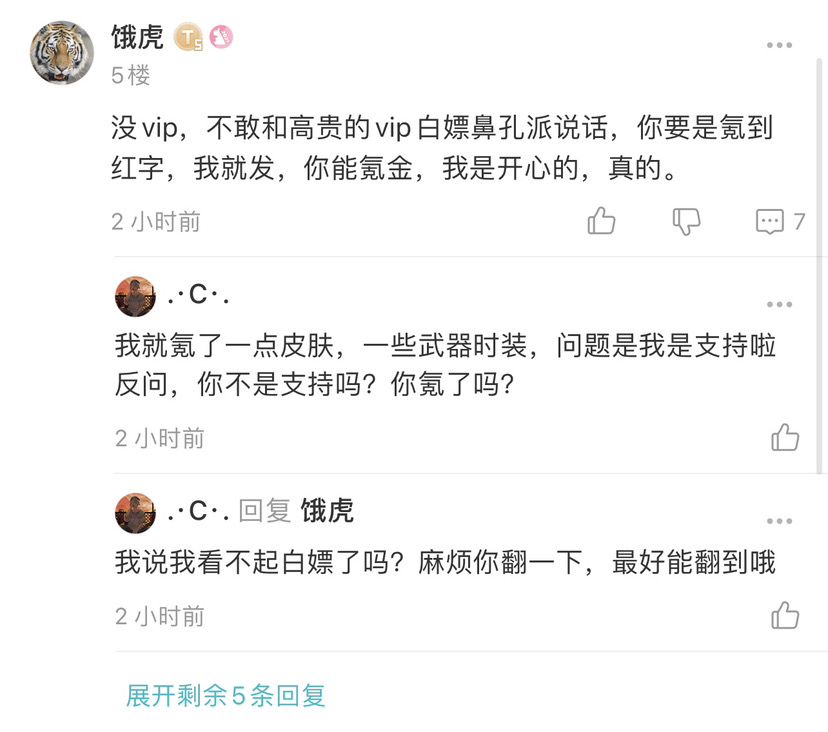Open the comment bubble showing 7 replies
The image size is (828, 732).
click(x=770, y=221)
